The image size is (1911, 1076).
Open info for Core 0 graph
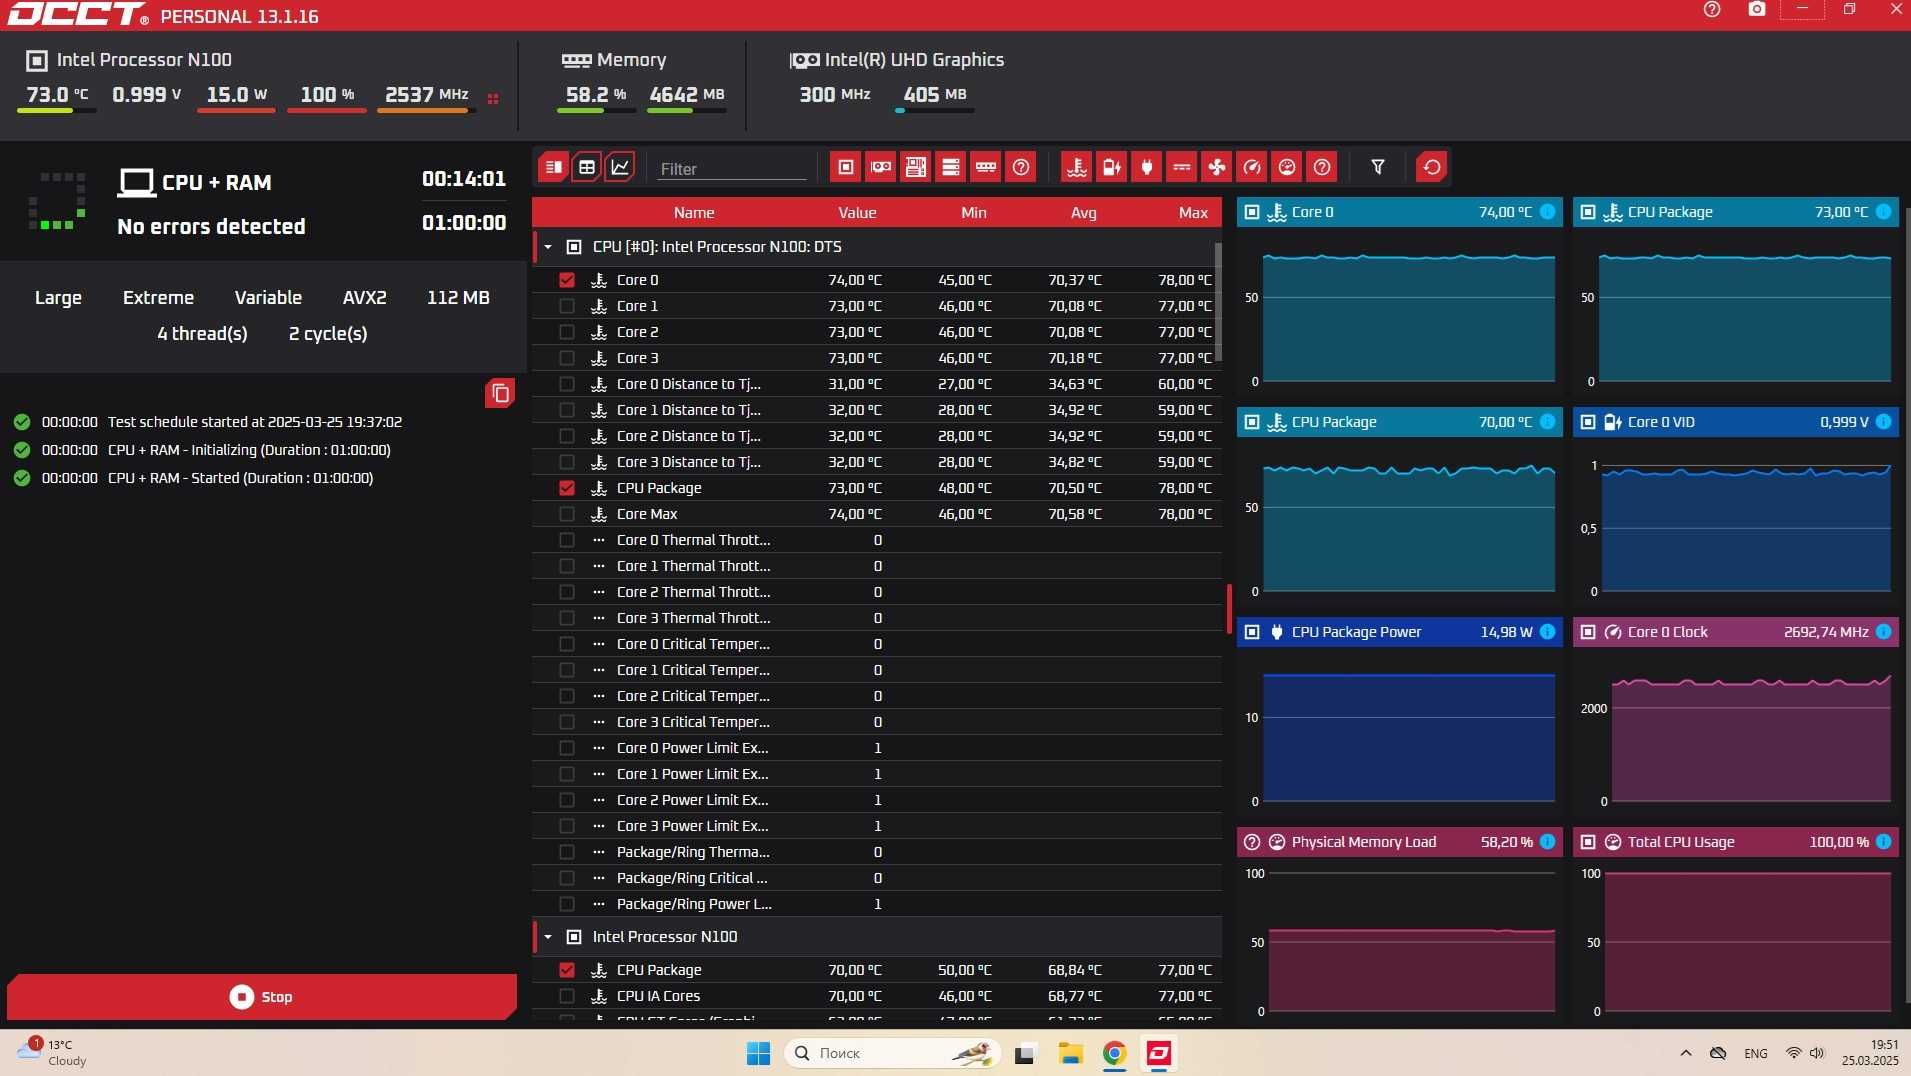pos(1547,212)
